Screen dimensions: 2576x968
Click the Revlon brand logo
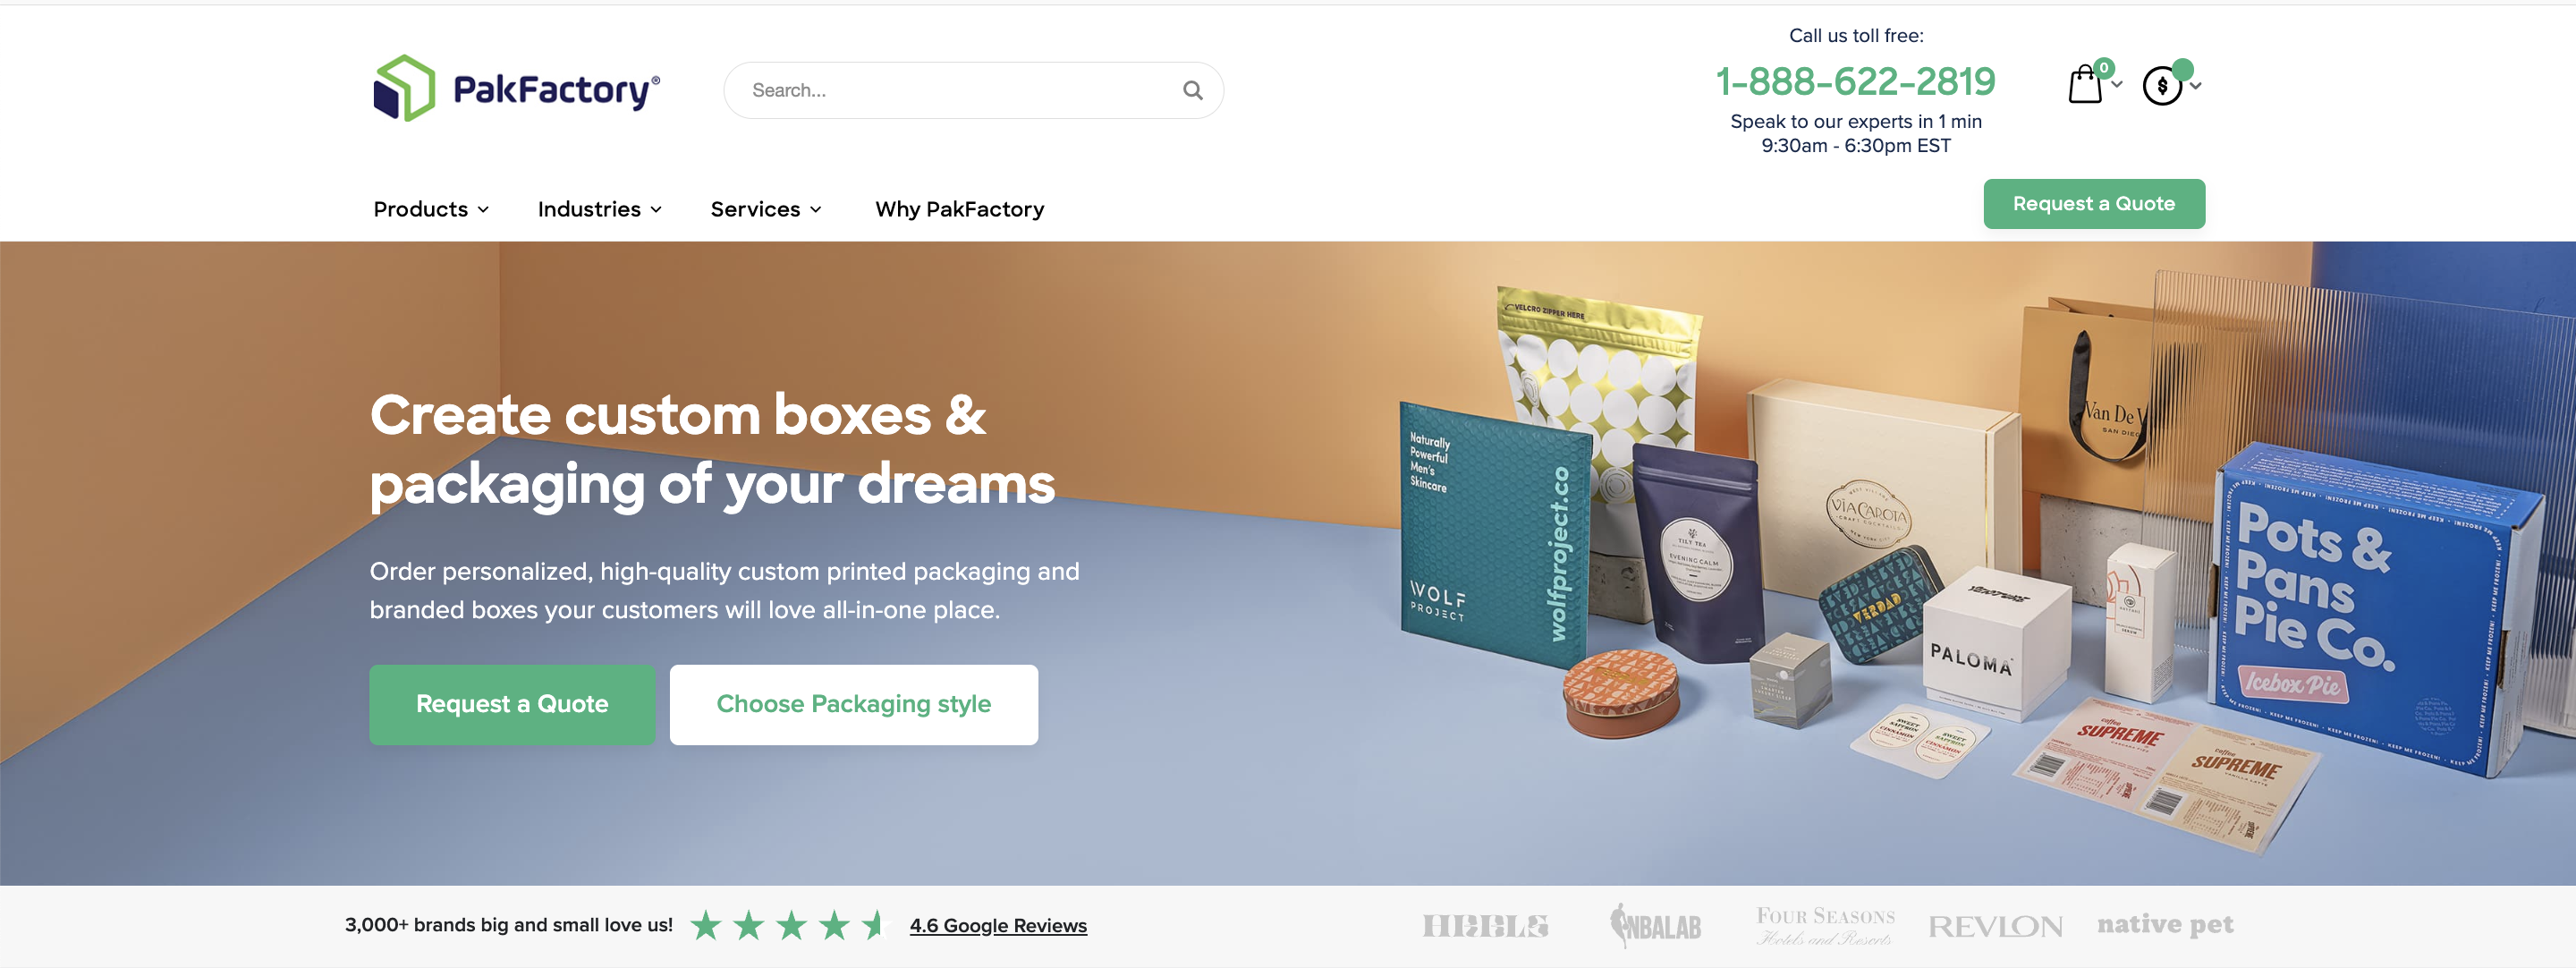1995,926
